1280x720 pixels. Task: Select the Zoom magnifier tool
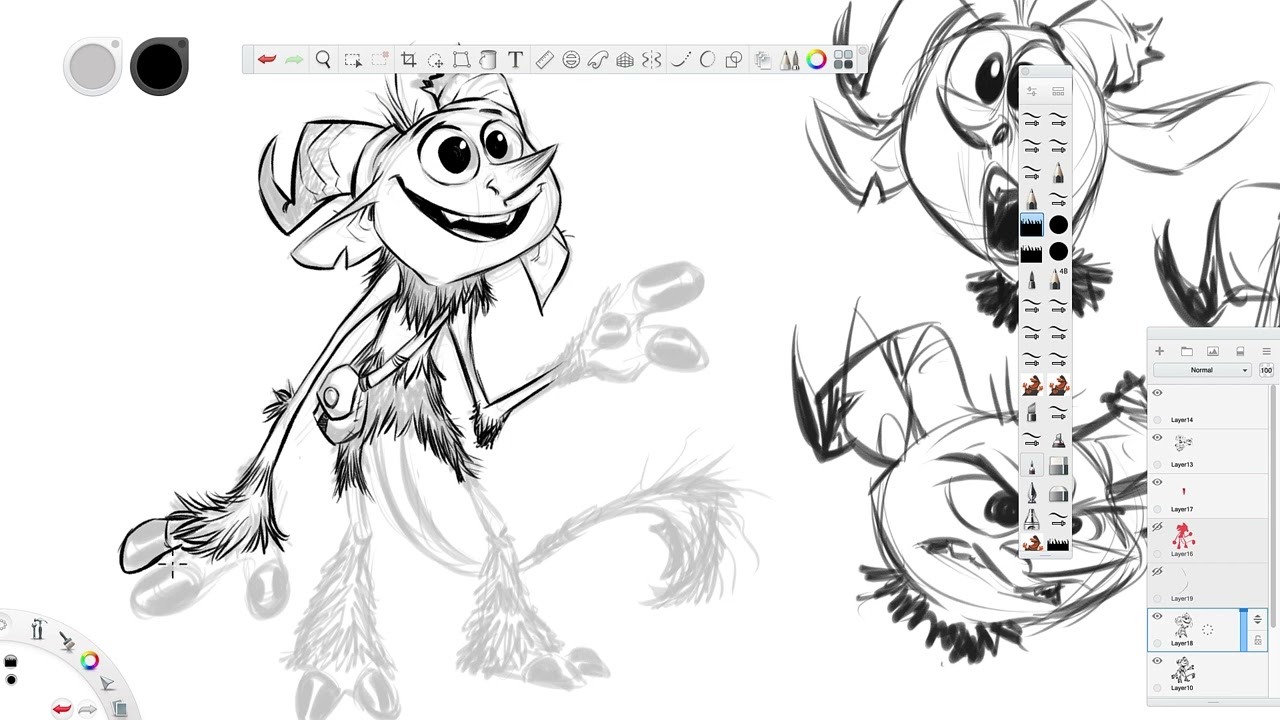click(323, 60)
